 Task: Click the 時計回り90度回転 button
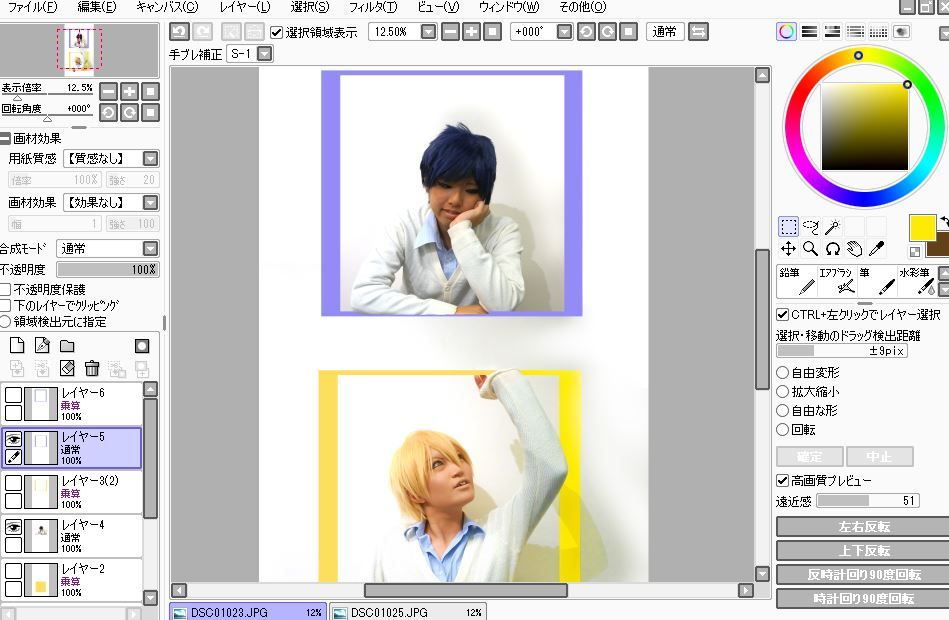tap(862, 598)
